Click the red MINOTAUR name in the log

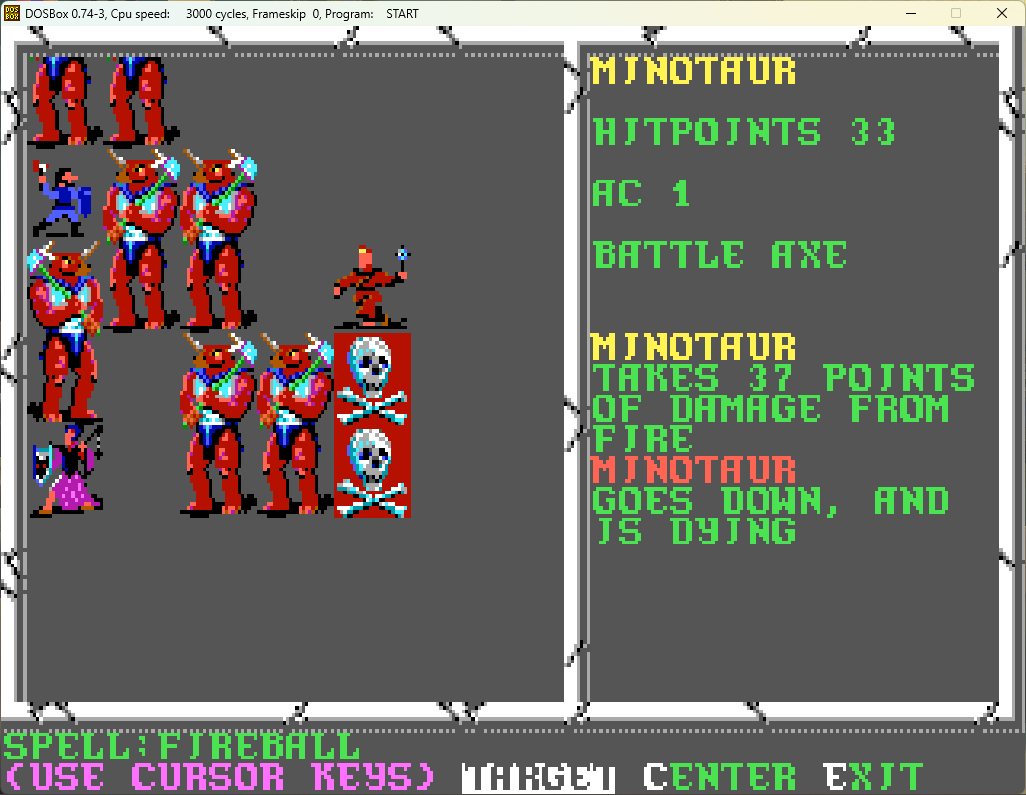(694, 470)
